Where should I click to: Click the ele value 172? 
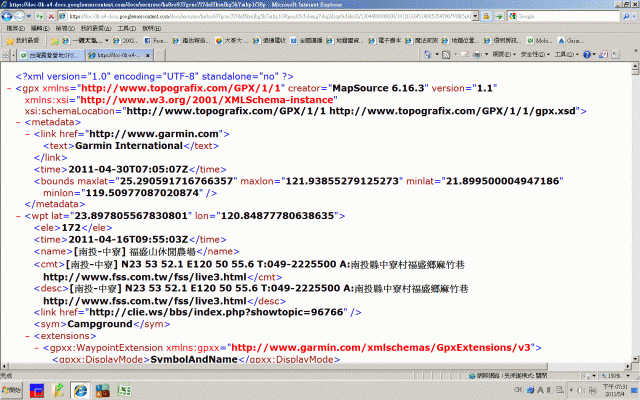tap(71, 228)
